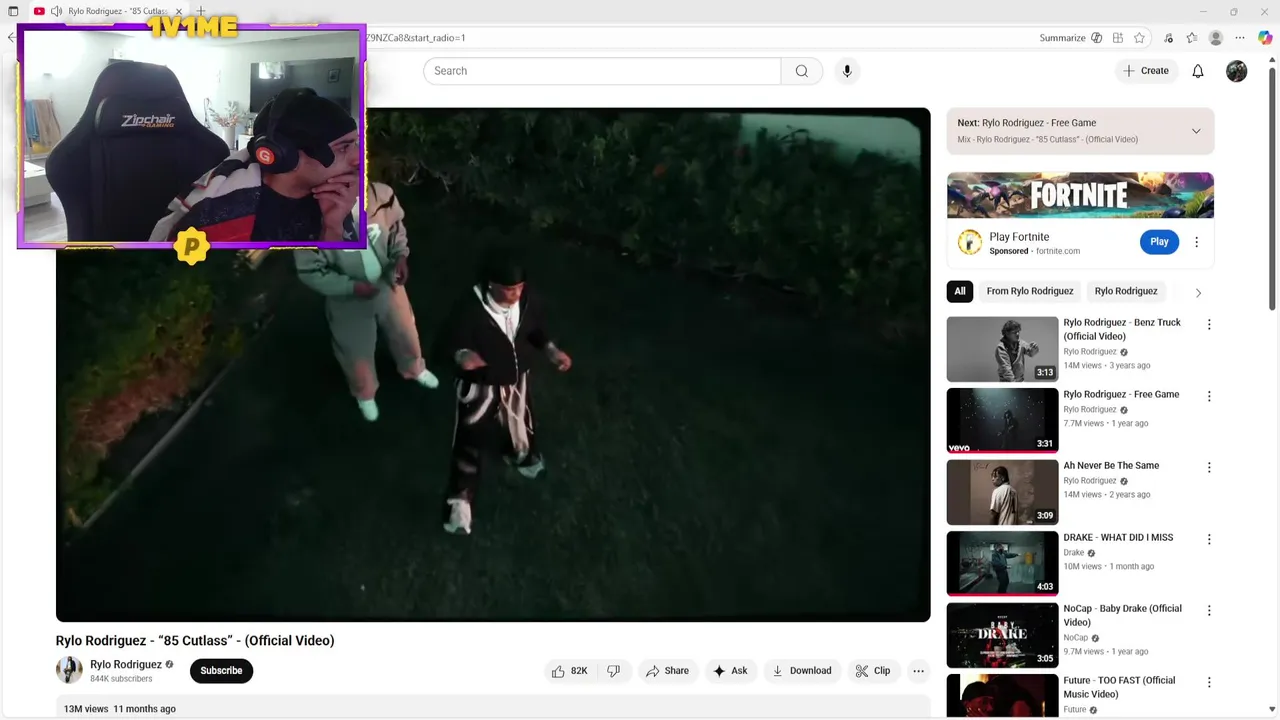Open title Rylo Rodriguez - Benz Truck (Official Video)
Screen dimensions: 1280x720
click(1122, 329)
